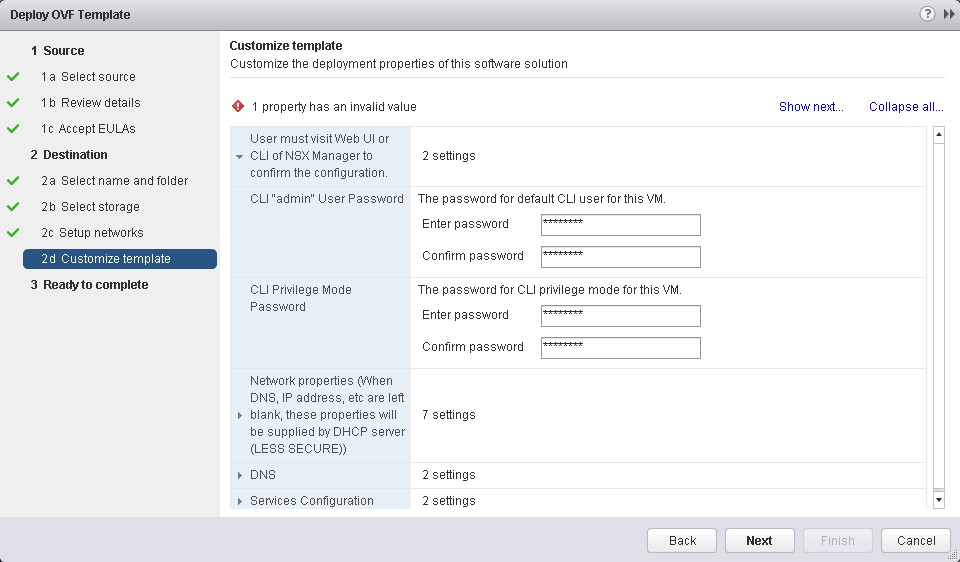Click the green checkmark beside Select source
This screenshot has width=960, height=562.
coord(13,77)
